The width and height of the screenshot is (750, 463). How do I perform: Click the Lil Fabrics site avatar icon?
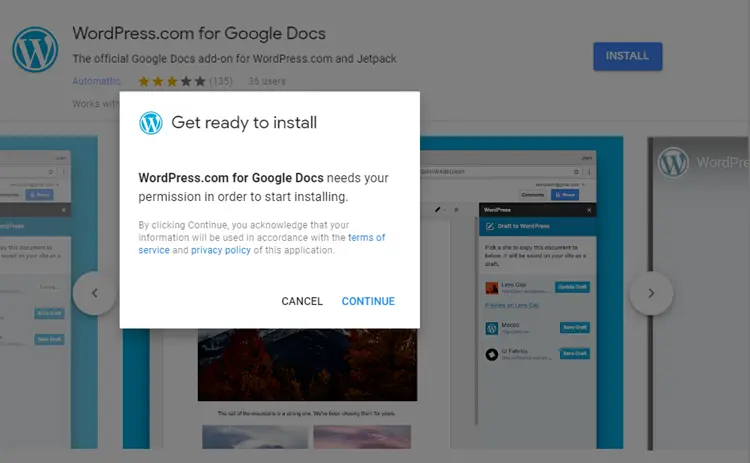click(492, 354)
